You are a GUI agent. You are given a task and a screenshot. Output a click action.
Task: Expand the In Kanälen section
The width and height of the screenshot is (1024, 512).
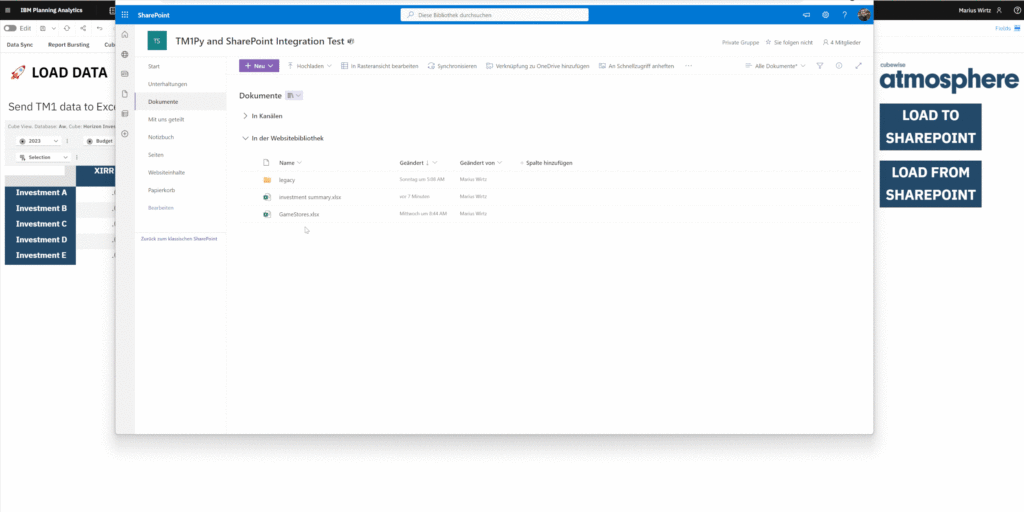click(x=245, y=116)
